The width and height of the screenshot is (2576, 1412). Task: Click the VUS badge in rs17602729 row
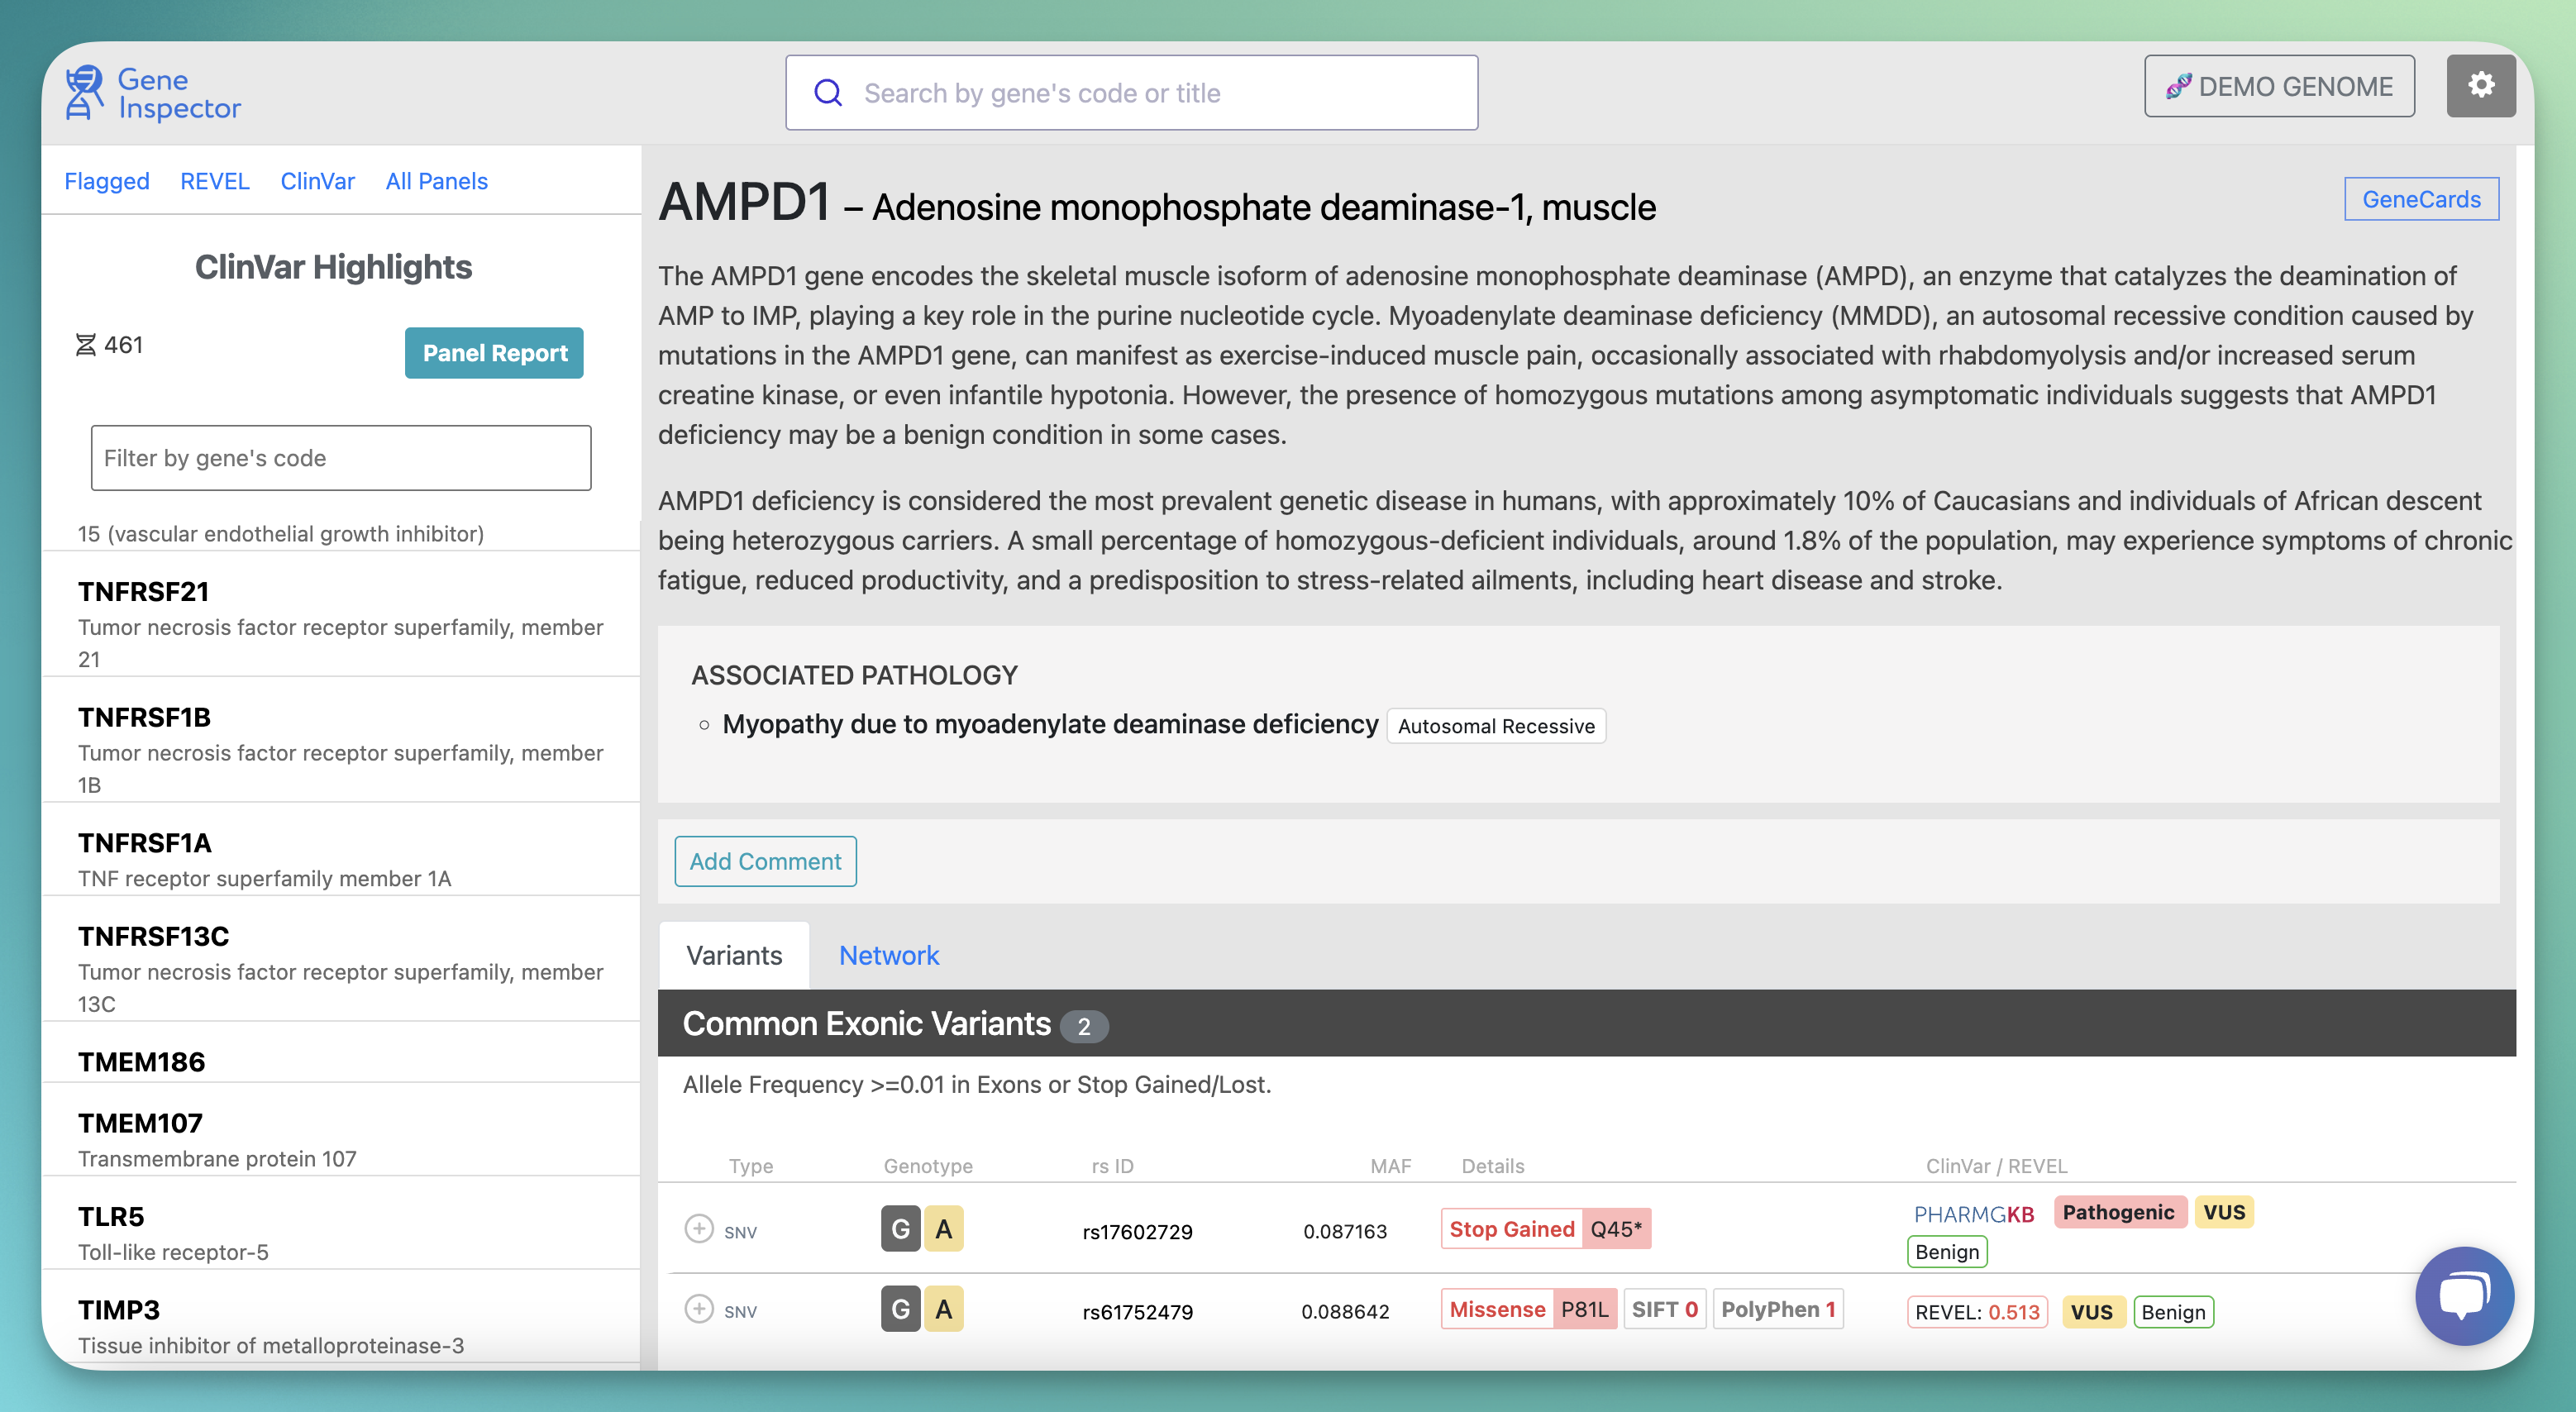coord(2224,1212)
